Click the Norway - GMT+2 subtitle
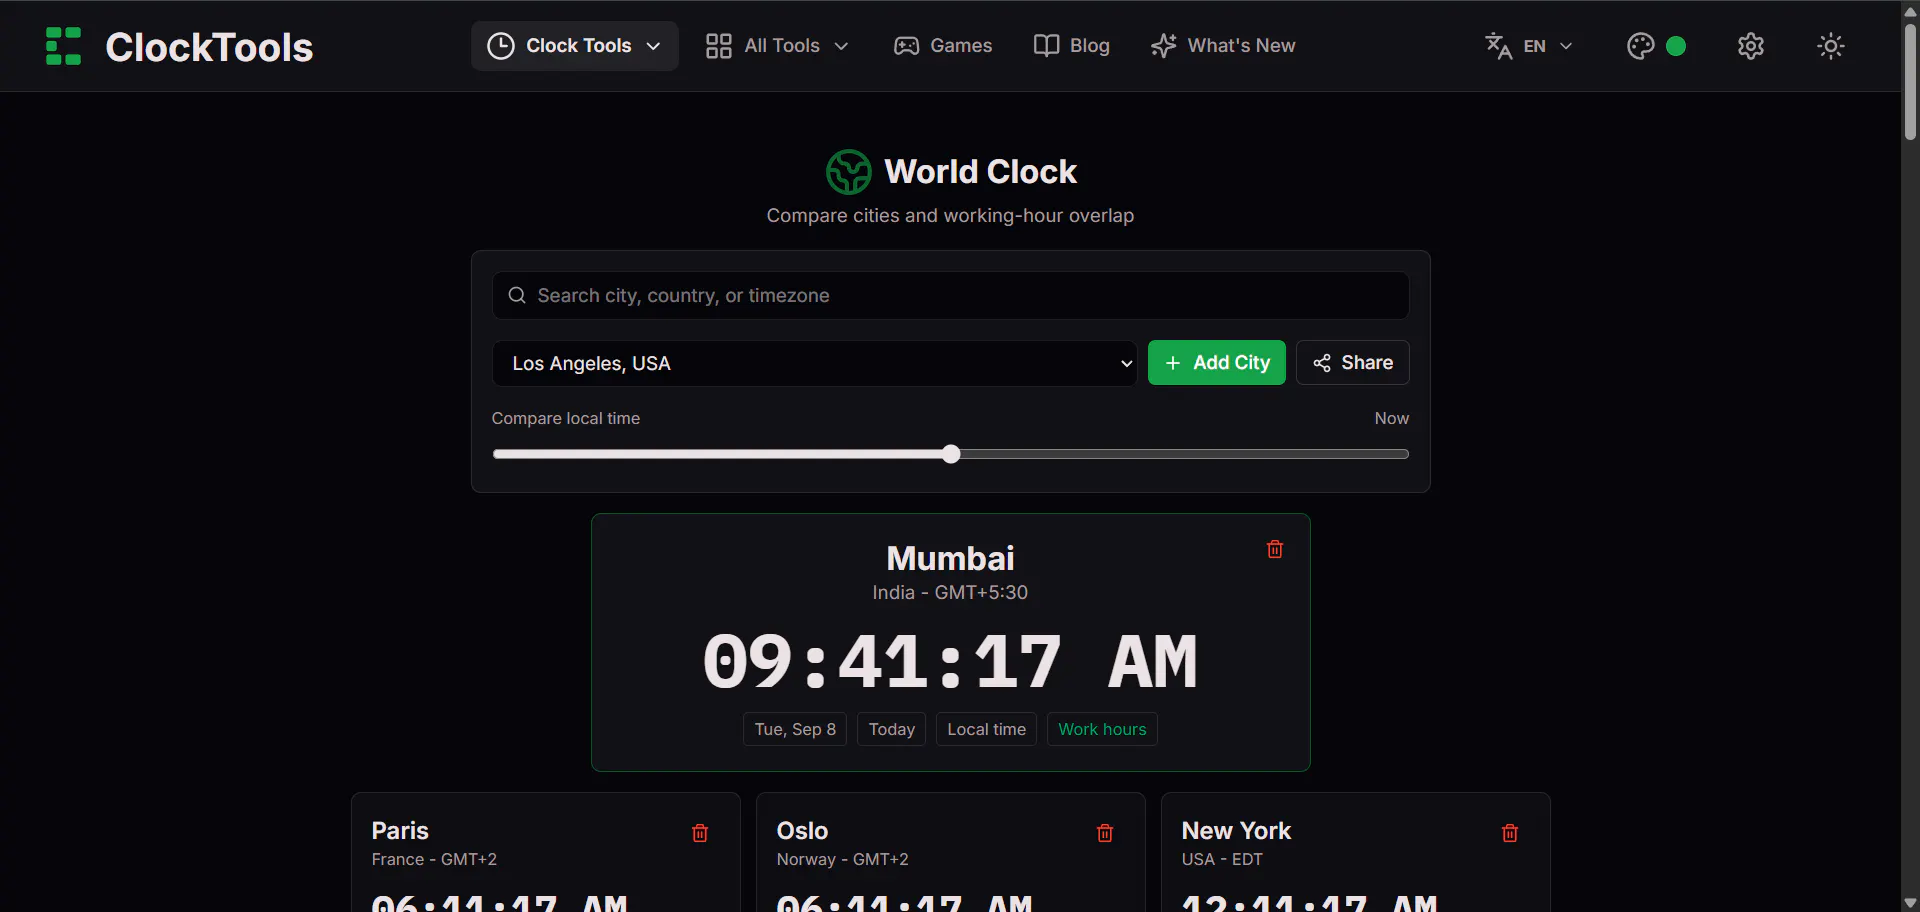 pos(842,859)
